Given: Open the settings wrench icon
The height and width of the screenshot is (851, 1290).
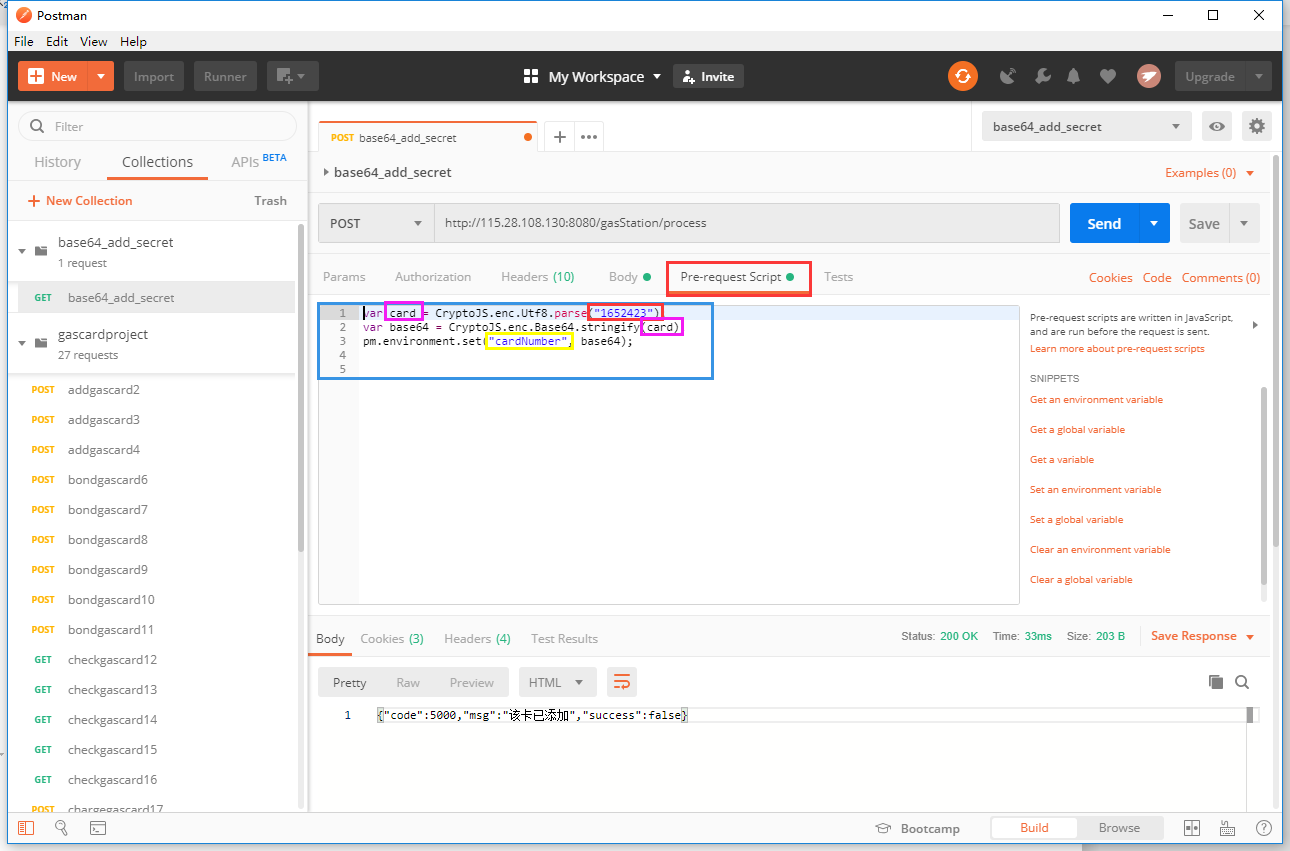Looking at the screenshot, I should click(1043, 76).
